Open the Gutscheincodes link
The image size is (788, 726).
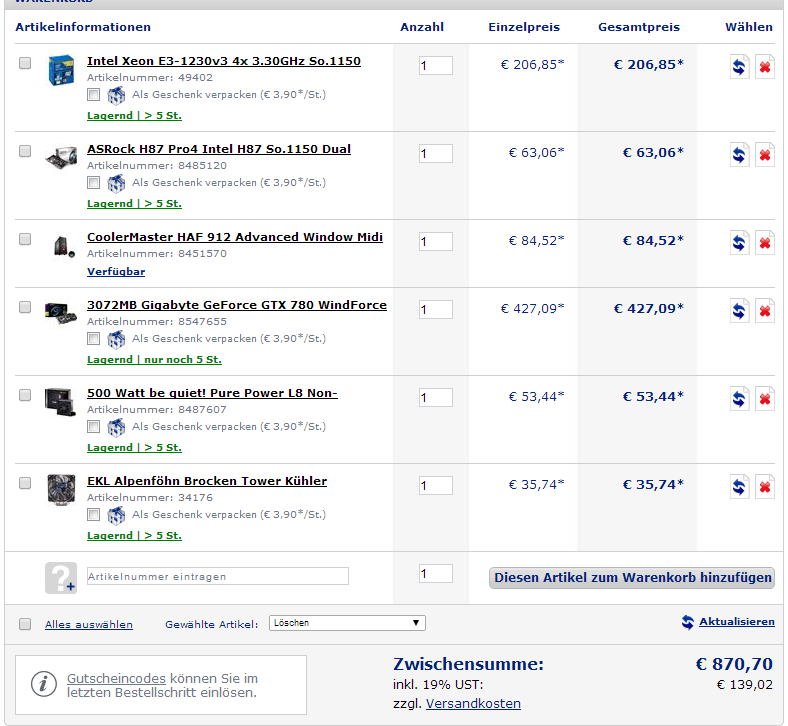(x=116, y=679)
